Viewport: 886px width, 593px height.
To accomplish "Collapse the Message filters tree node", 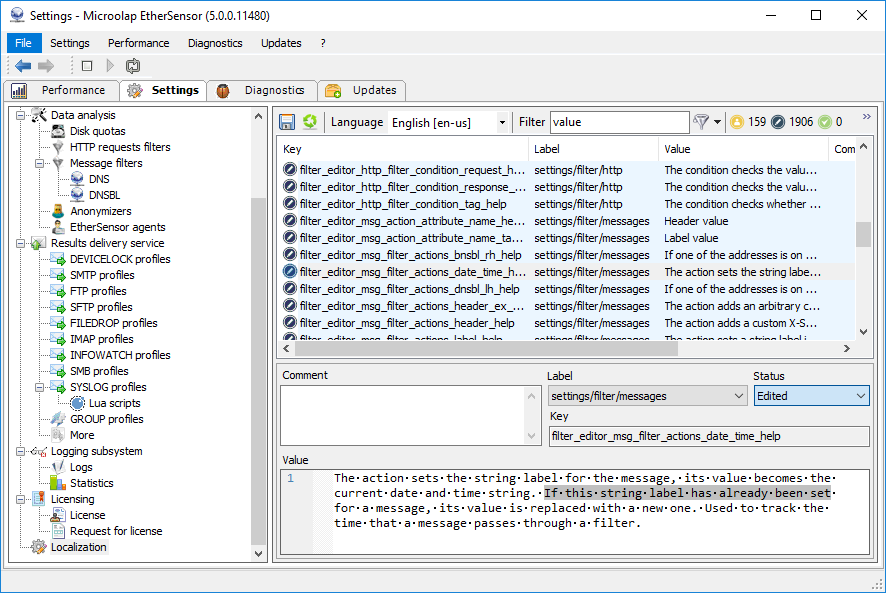I will click(x=39, y=163).
